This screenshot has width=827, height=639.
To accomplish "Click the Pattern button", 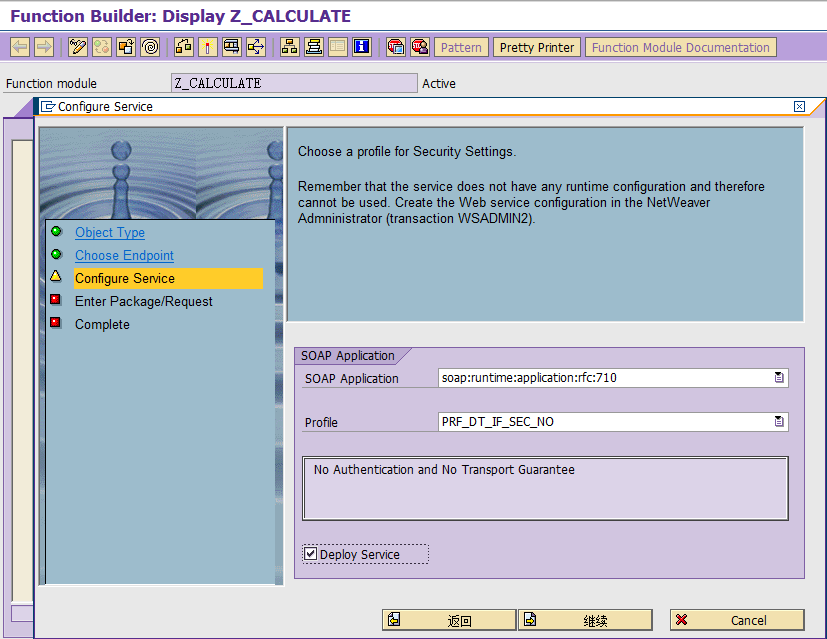I will click(x=460, y=47).
